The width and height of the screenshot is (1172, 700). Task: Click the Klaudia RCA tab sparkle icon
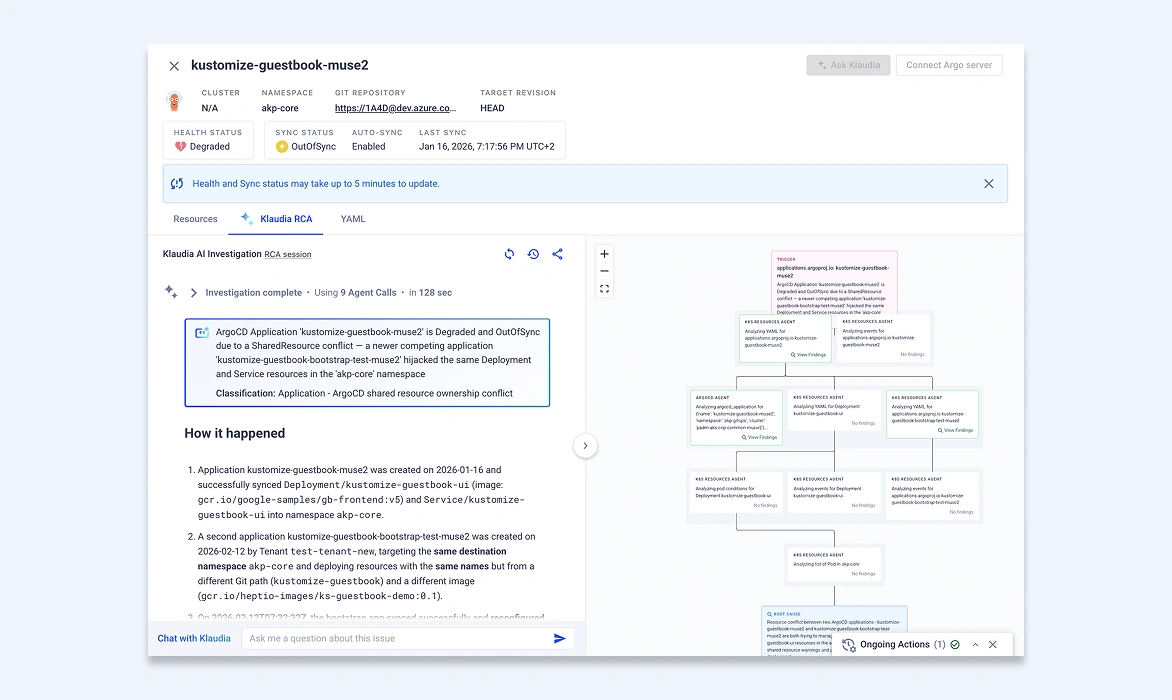pyautogui.click(x=247, y=218)
